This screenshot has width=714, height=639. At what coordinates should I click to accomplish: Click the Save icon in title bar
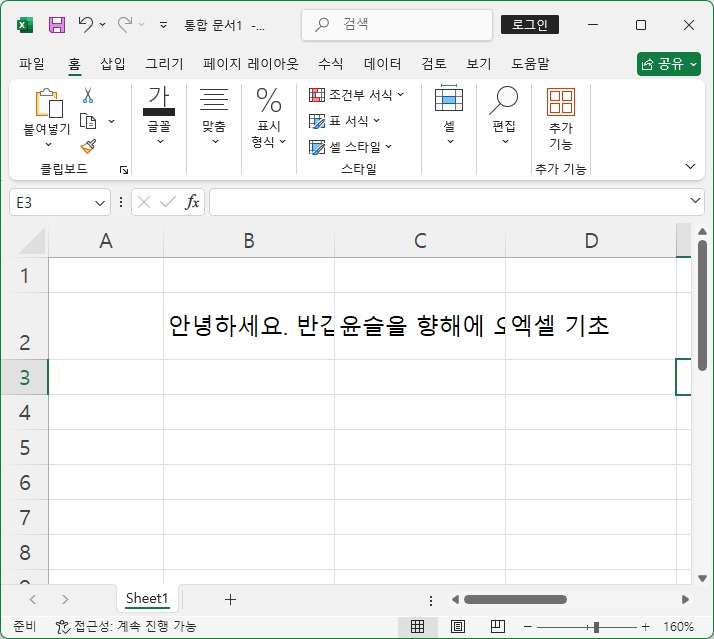point(57,25)
